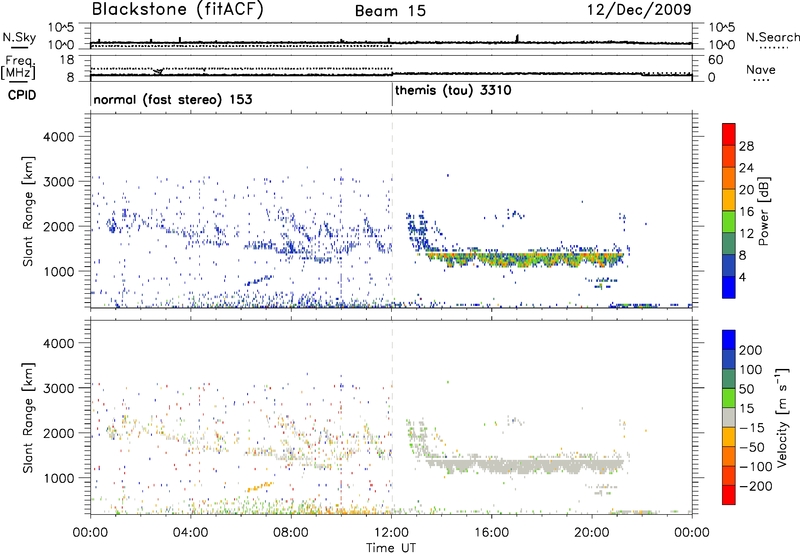800x554 pixels.
Task: Click the '1000' tick on velocity panel axis
Action: pyautogui.click(x=59, y=478)
